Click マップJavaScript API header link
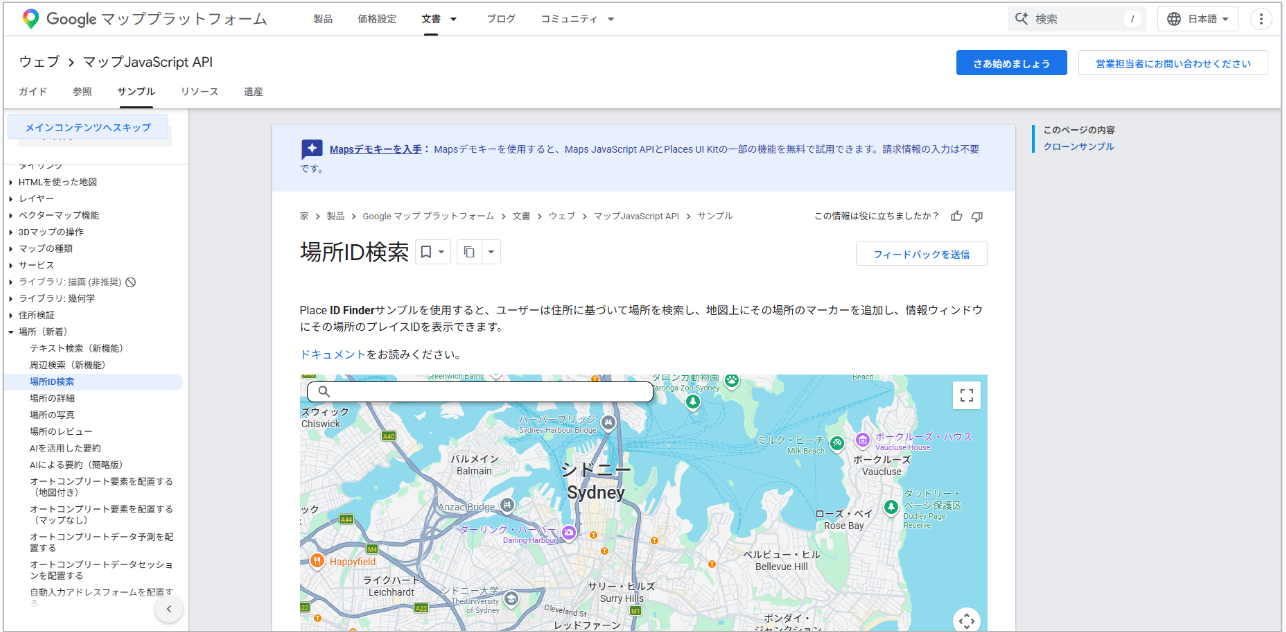The width and height of the screenshot is (1286, 632). point(148,62)
